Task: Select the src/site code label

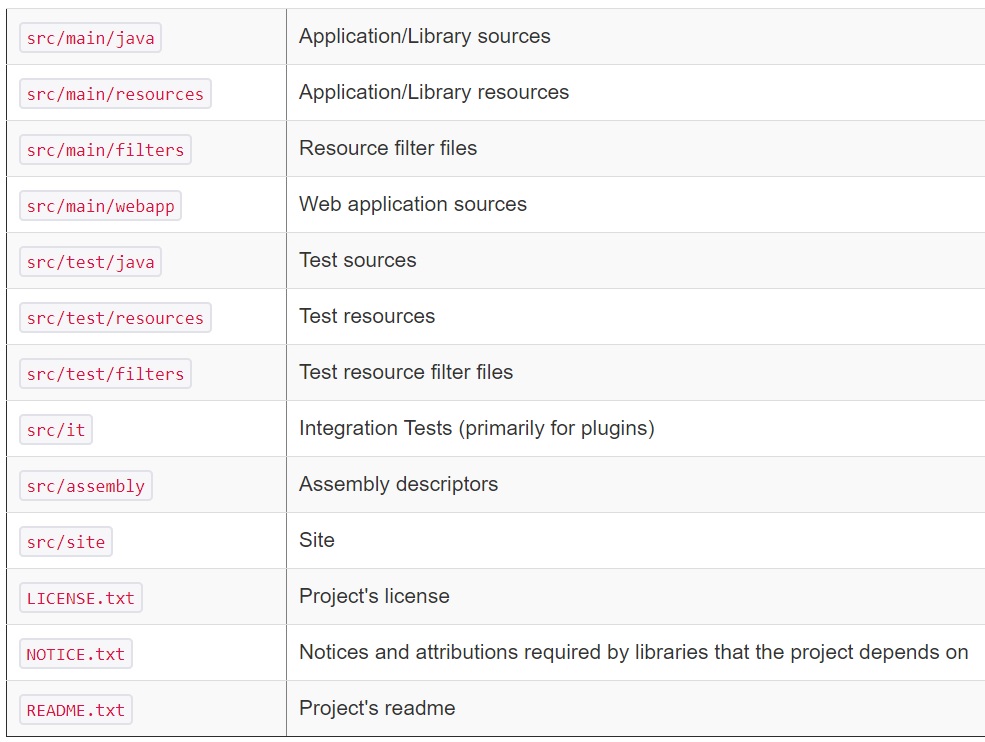Action: (66, 542)
